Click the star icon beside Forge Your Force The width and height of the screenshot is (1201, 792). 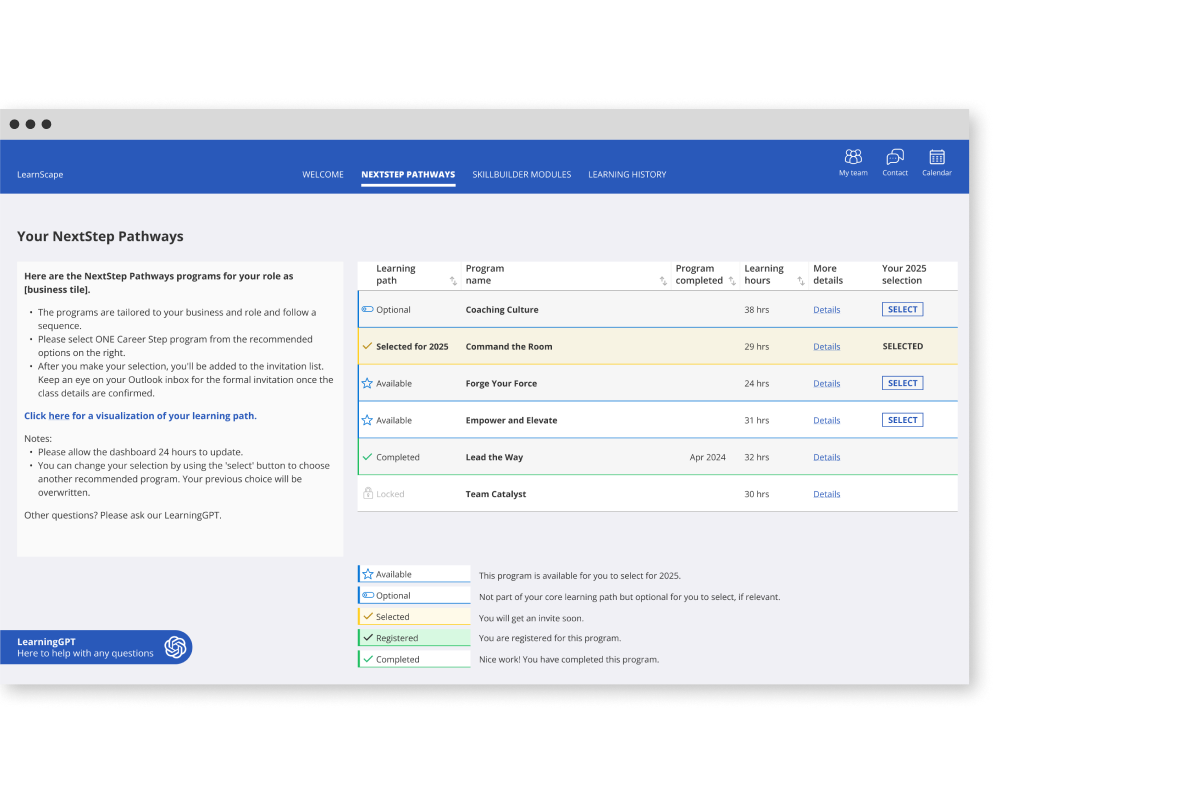click(x=367, y=383)
